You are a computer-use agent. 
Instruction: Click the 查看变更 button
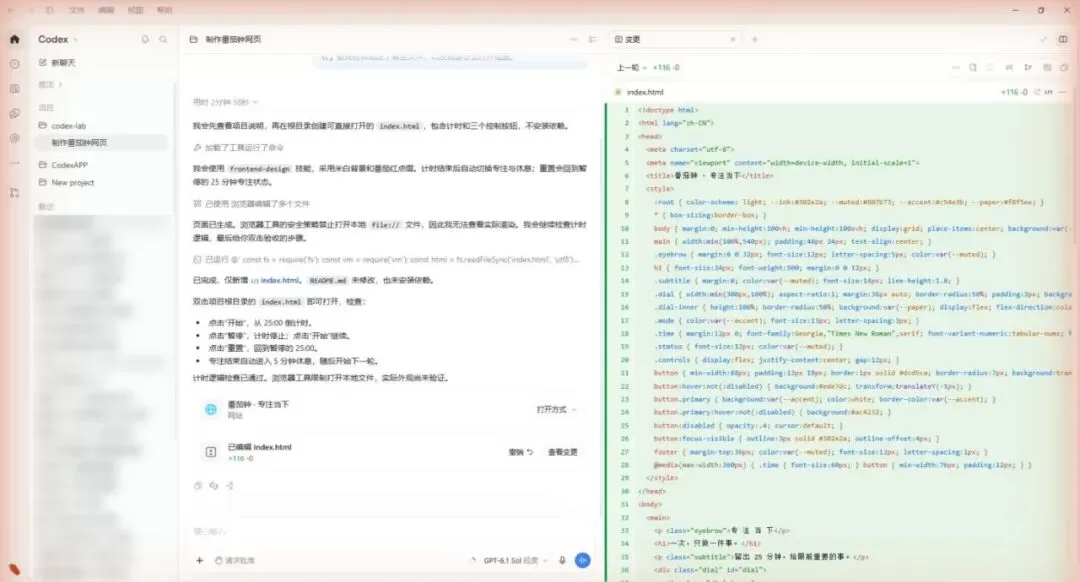(x=563, y=453)
